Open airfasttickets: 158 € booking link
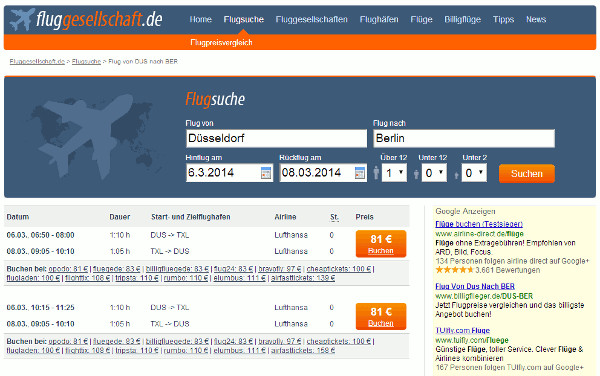 coord(303,350)
